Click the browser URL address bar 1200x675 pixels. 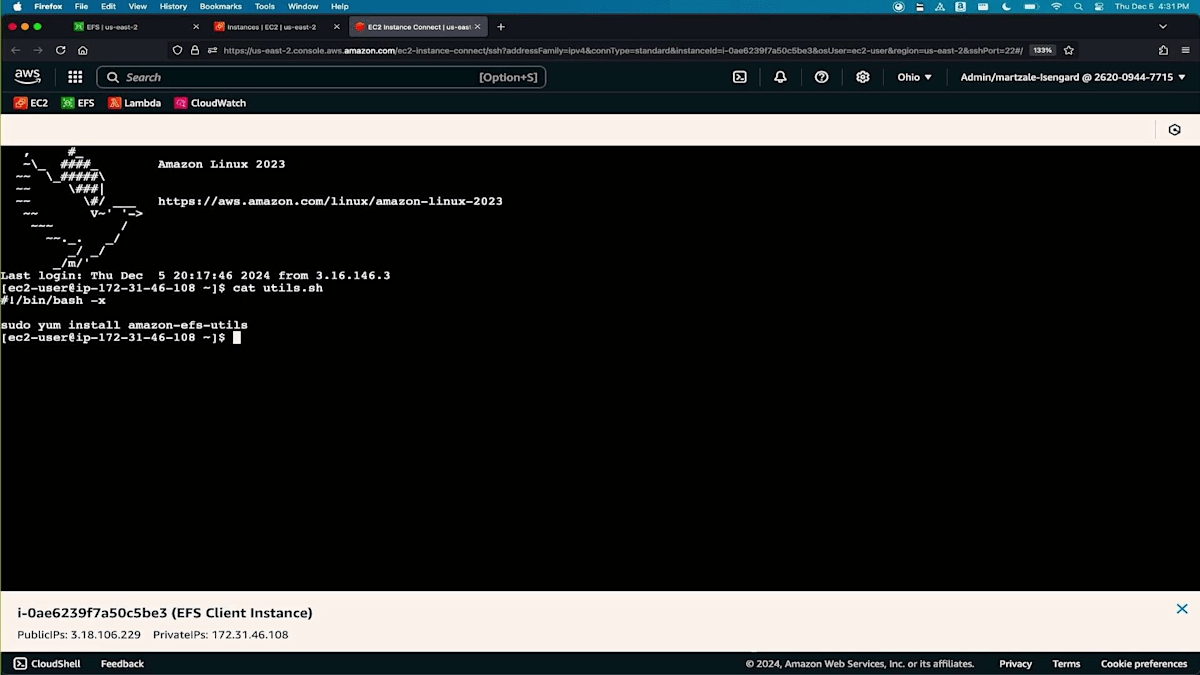[x=622, y=50]
